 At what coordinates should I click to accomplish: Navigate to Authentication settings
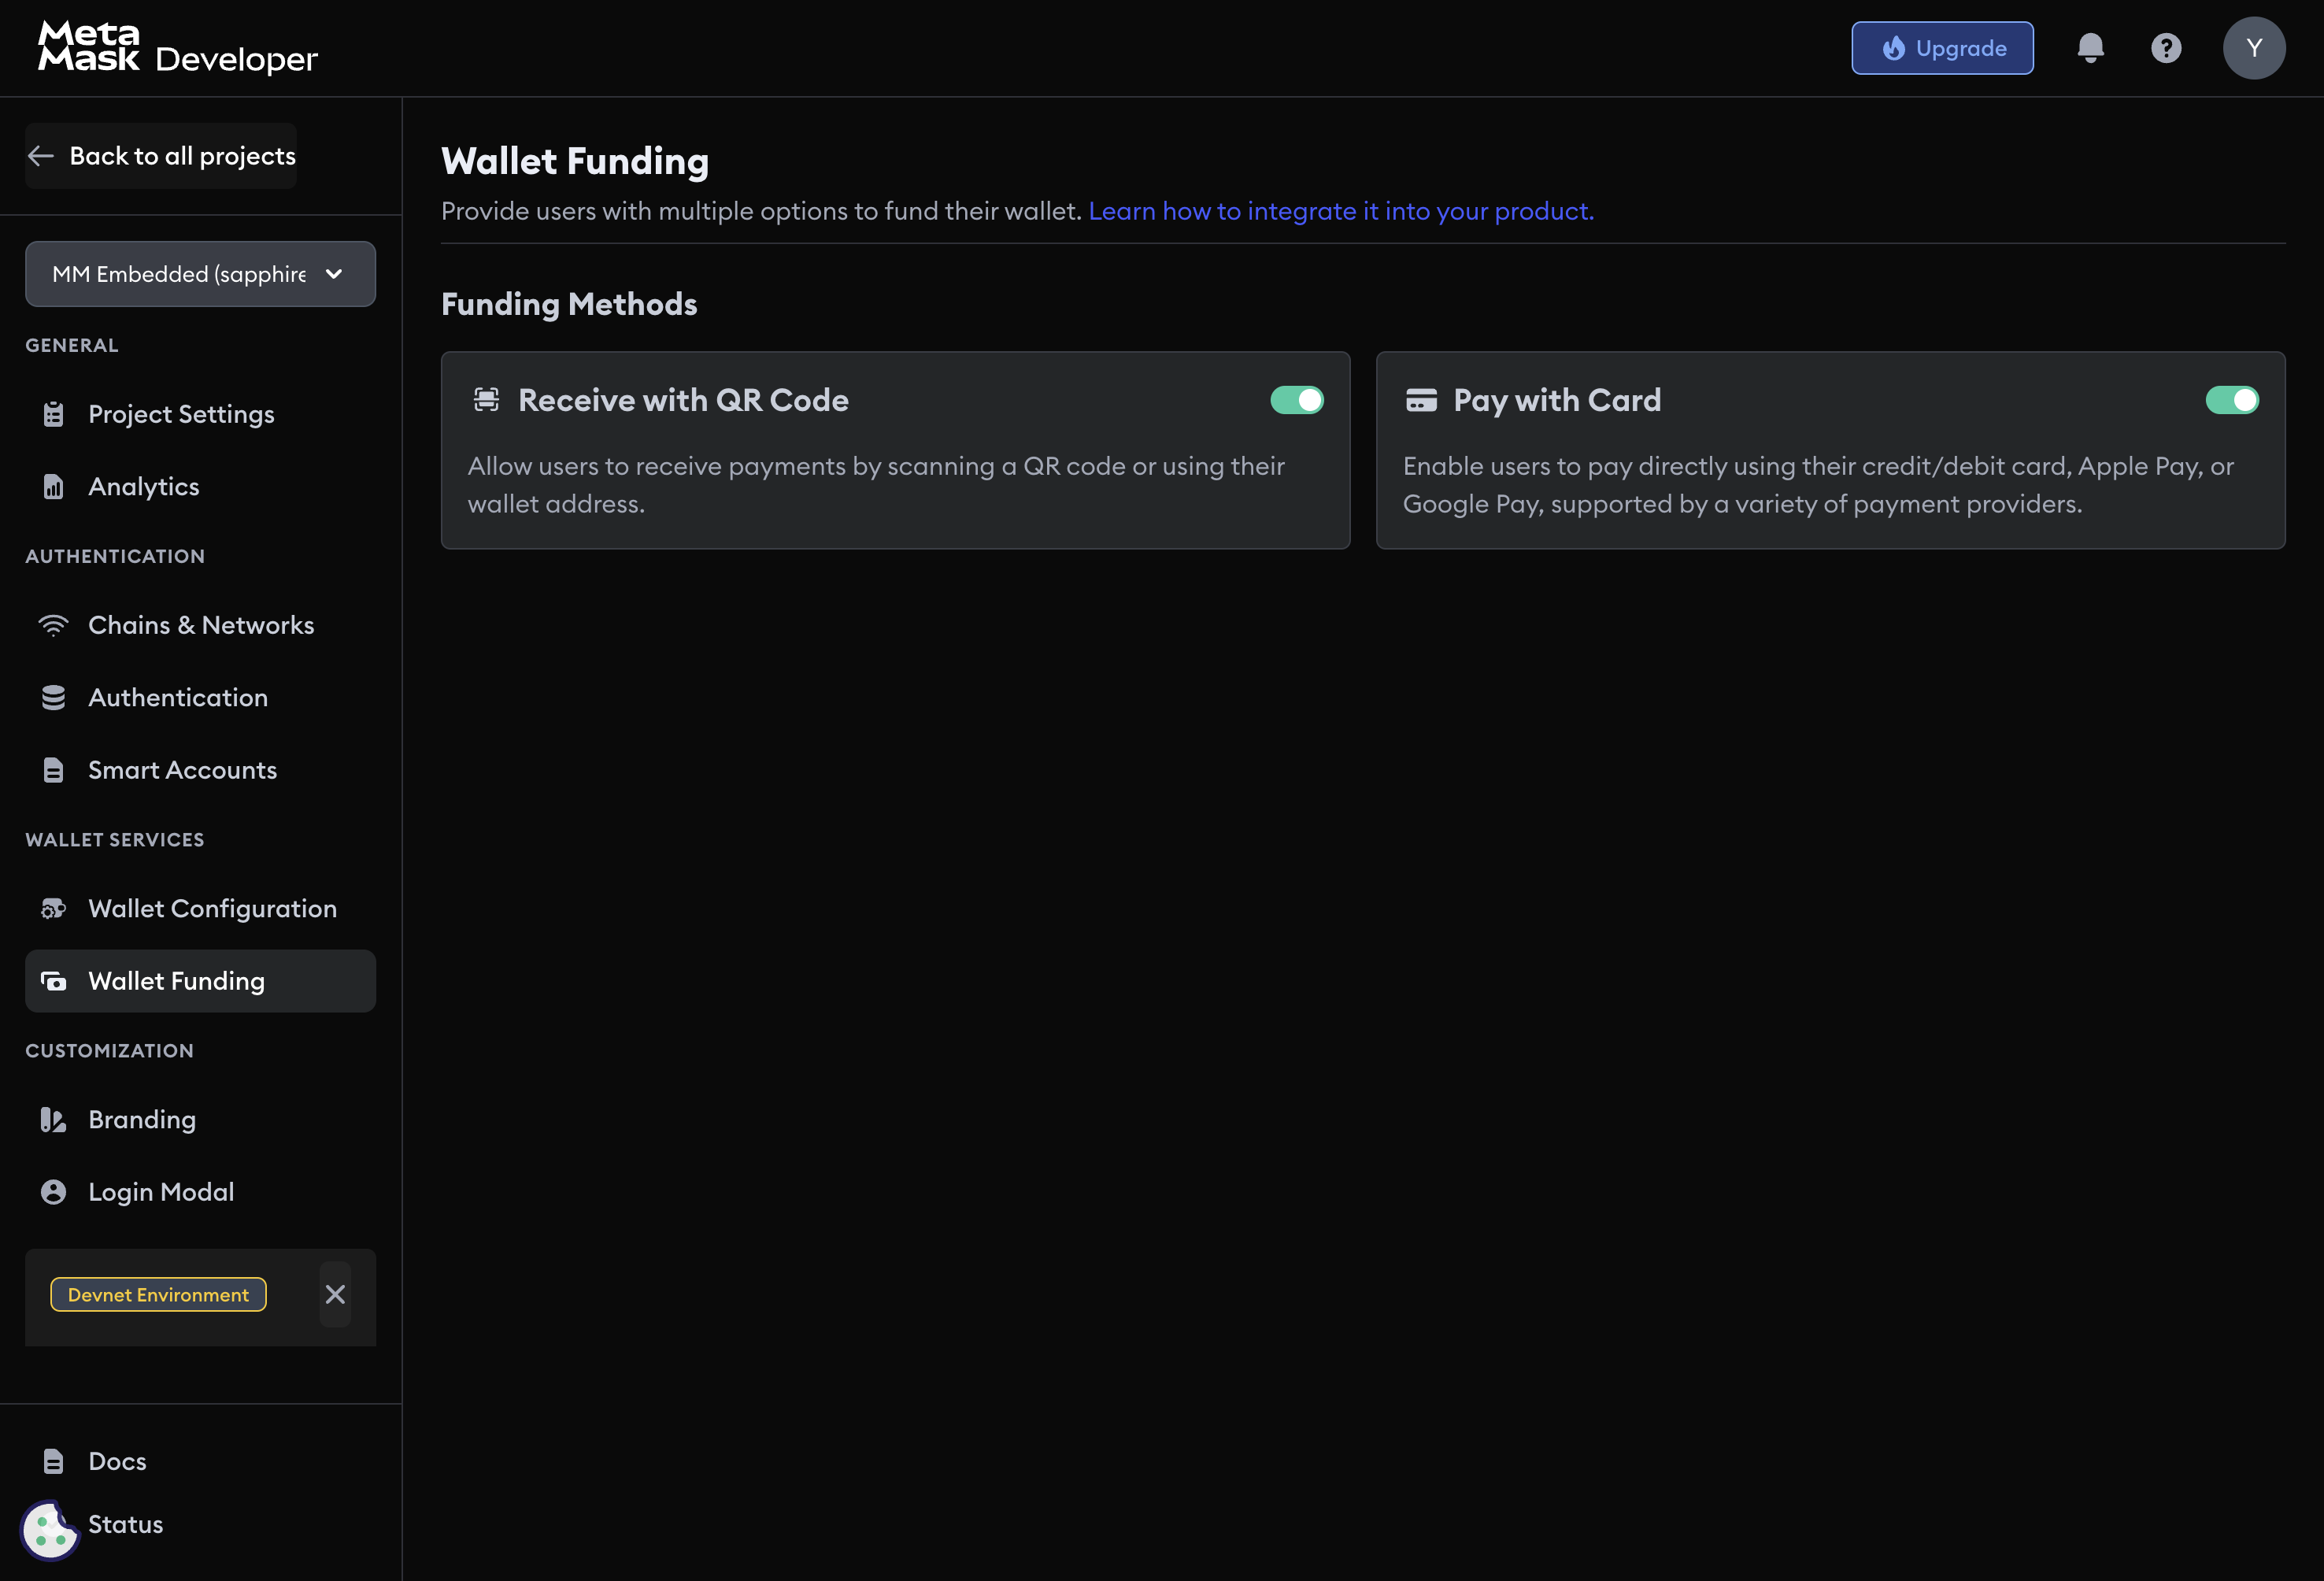tap(200, 698)
